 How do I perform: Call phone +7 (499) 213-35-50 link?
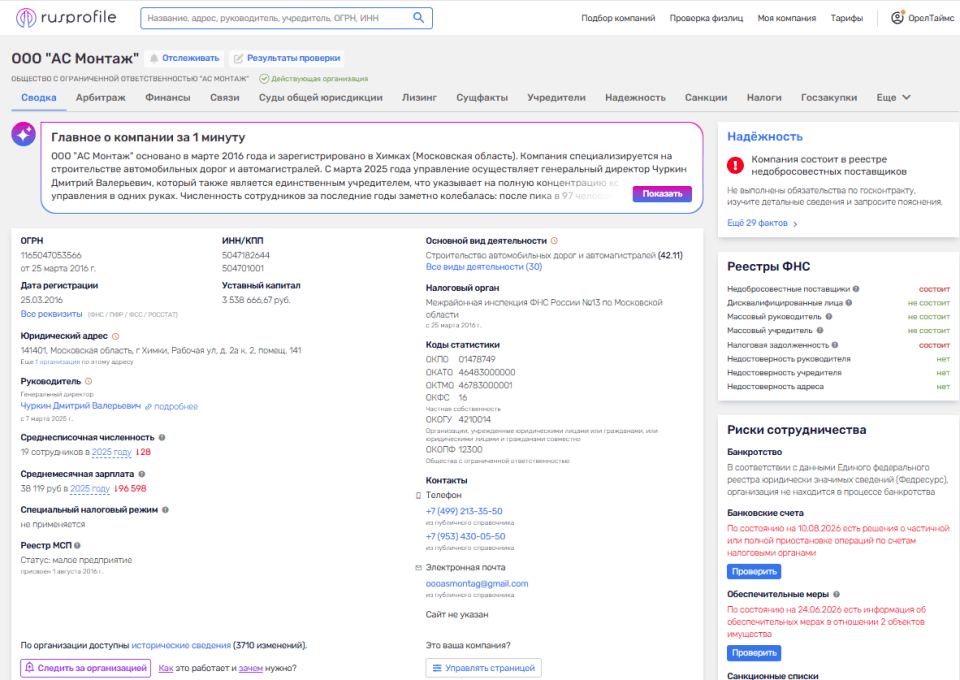(x=464, y=512)
